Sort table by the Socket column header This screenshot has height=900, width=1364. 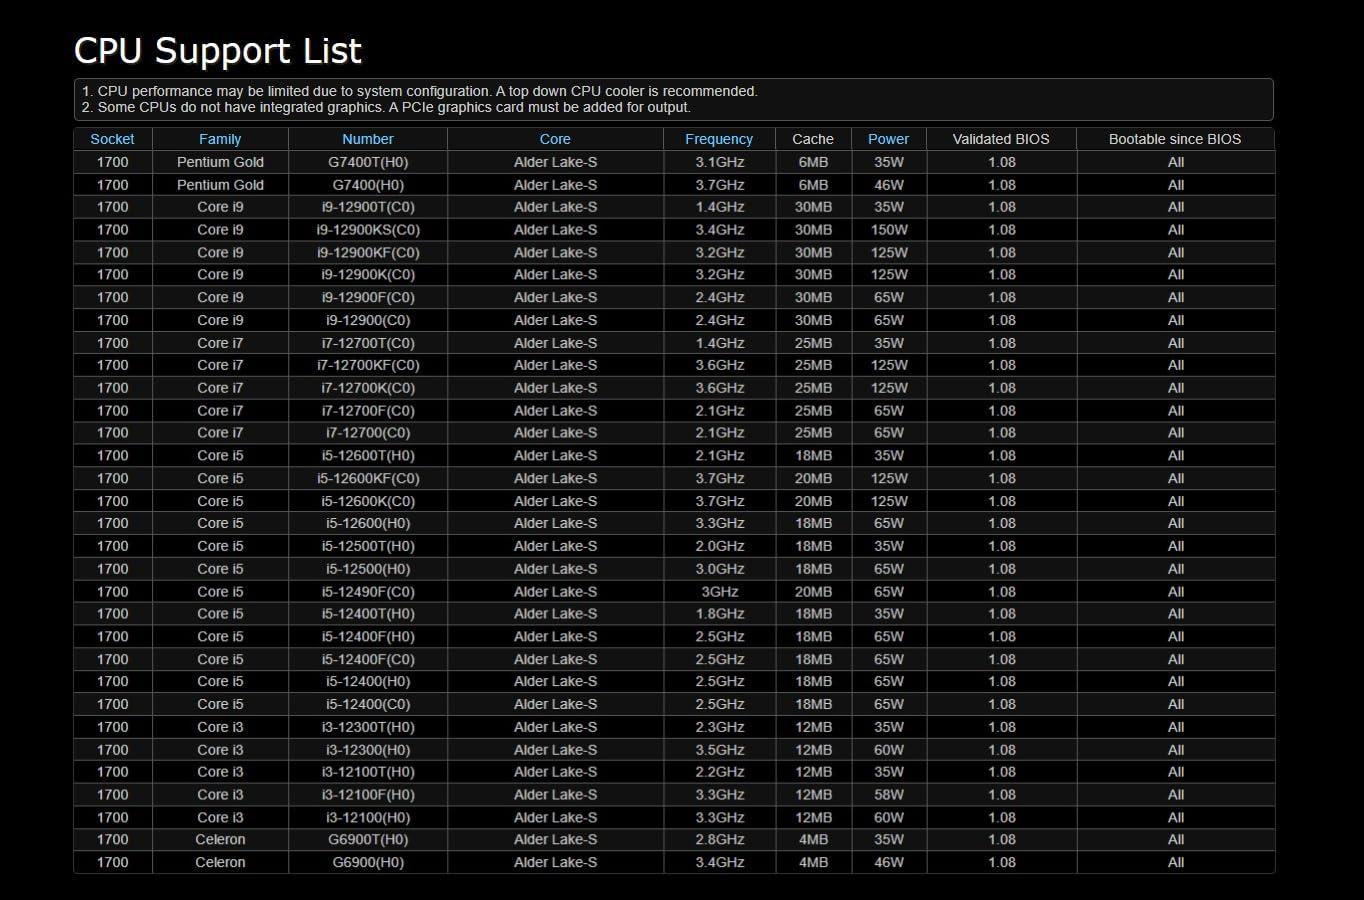[112, 139]
